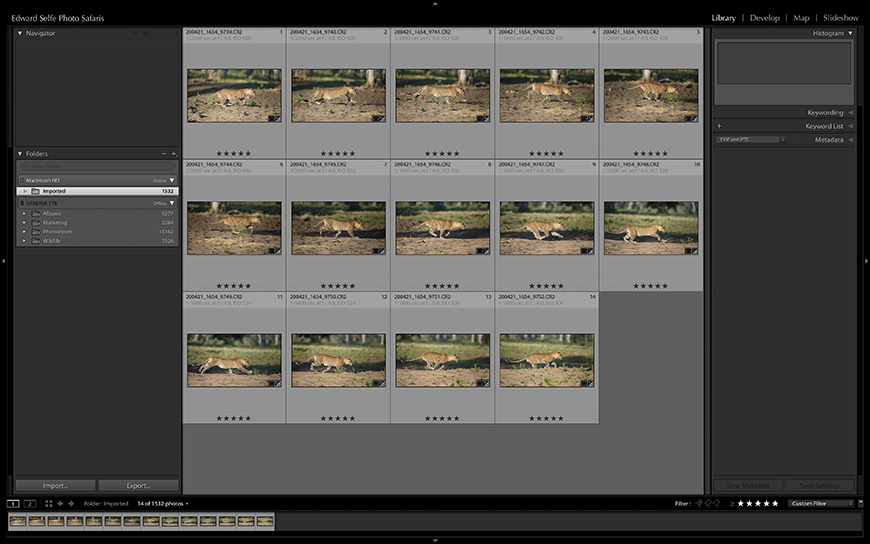870x544 pixels.
Task: Expand the Keywording panel
Action: point(850,113)
